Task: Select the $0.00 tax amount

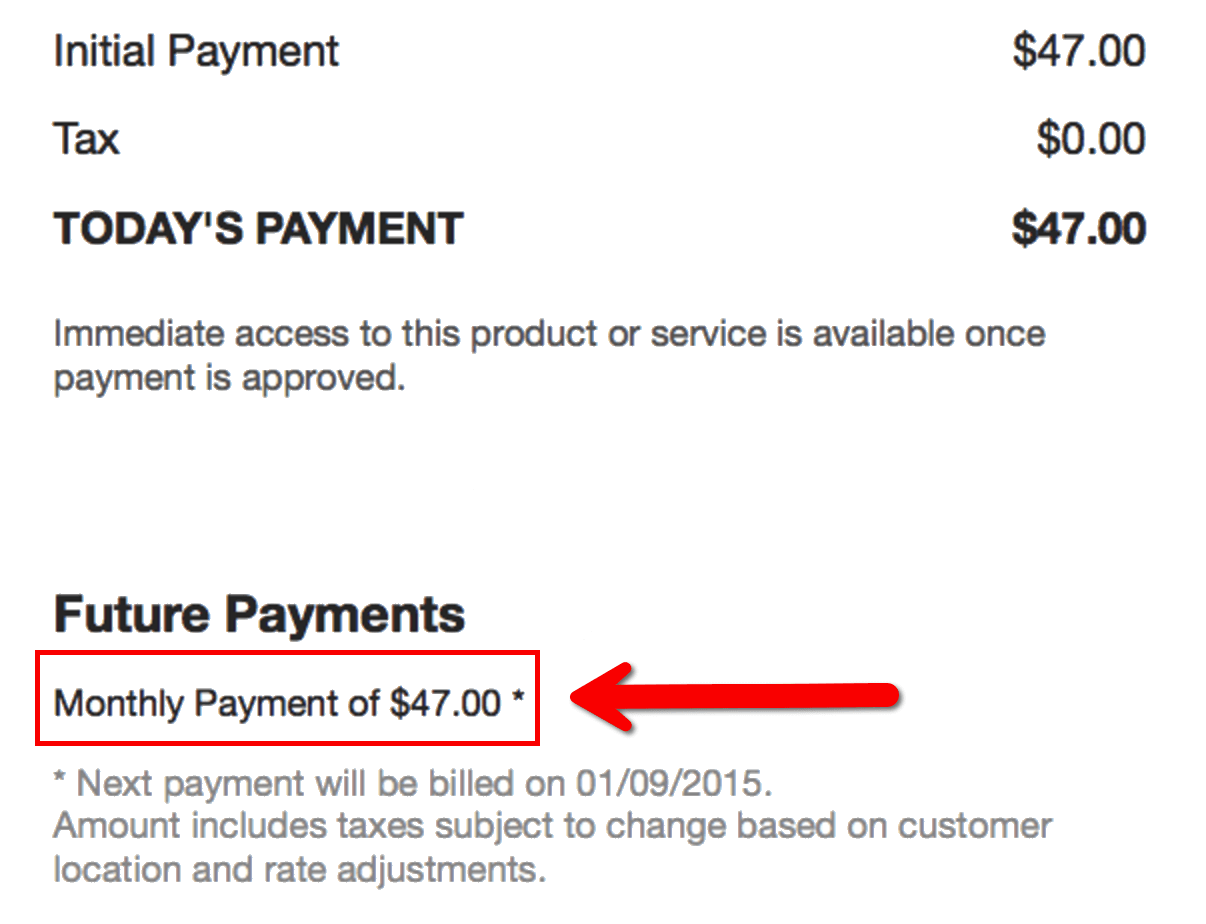Action: (x=1090, y=139)
